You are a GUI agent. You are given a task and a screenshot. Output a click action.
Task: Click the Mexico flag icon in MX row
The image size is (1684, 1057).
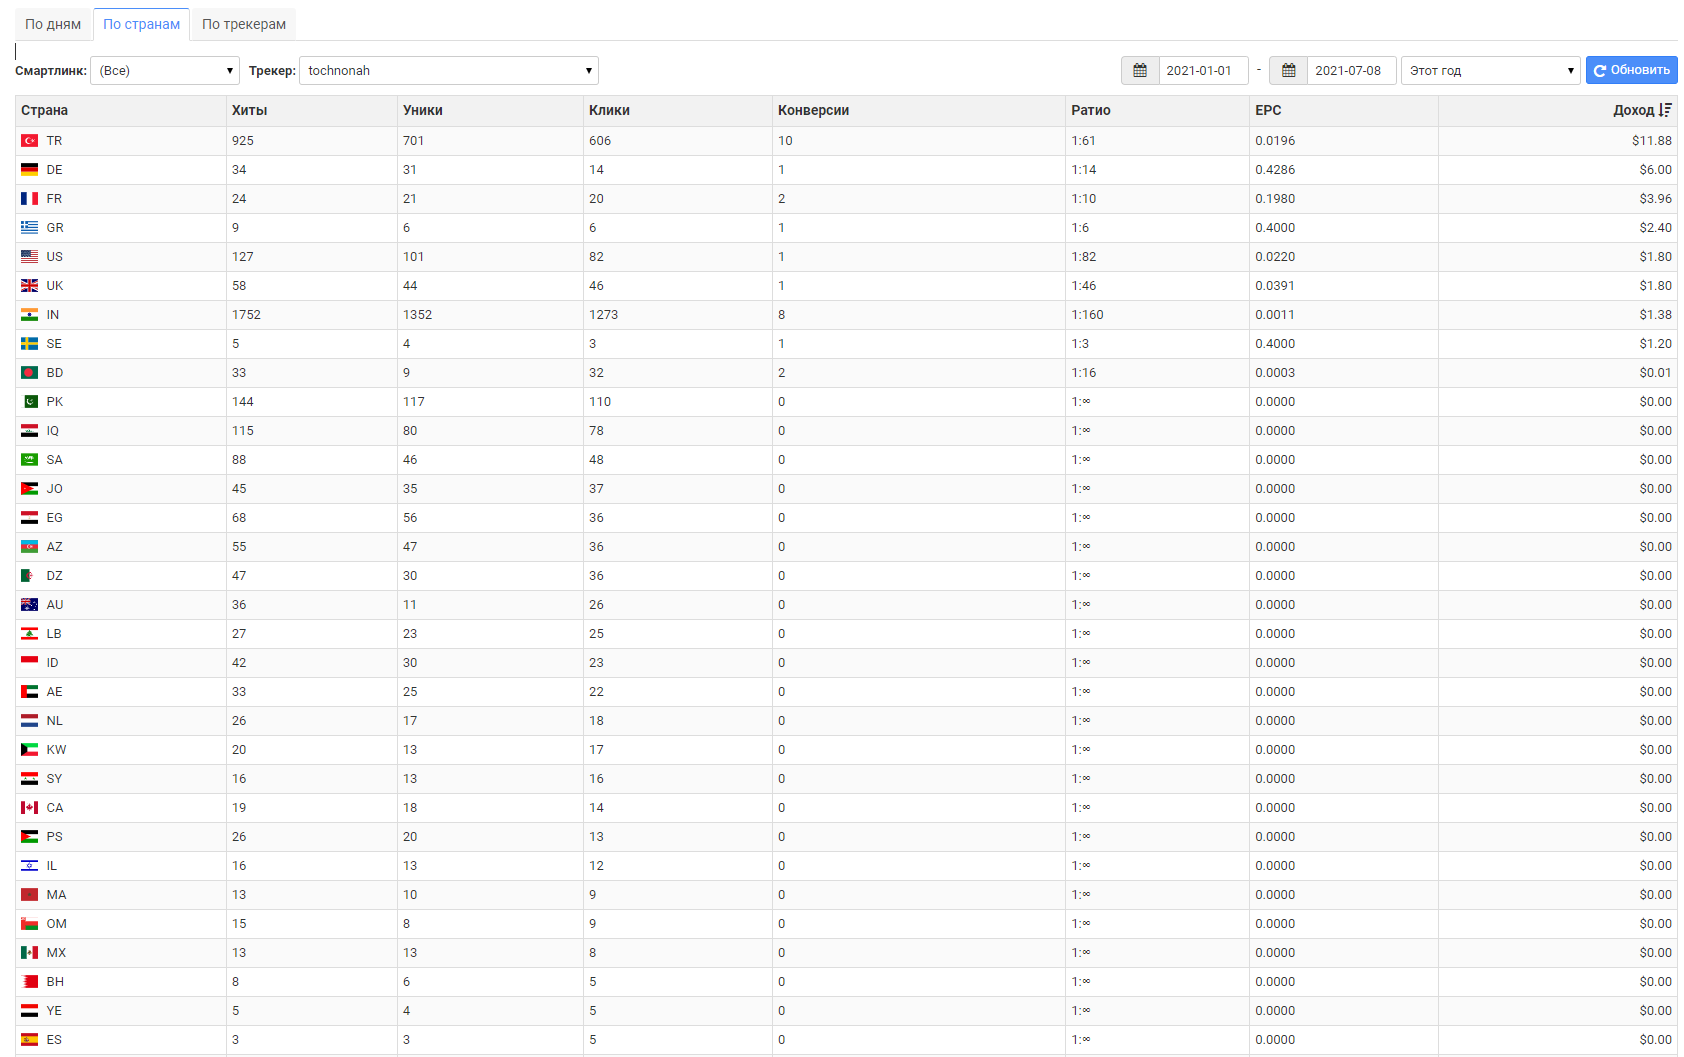30,953
